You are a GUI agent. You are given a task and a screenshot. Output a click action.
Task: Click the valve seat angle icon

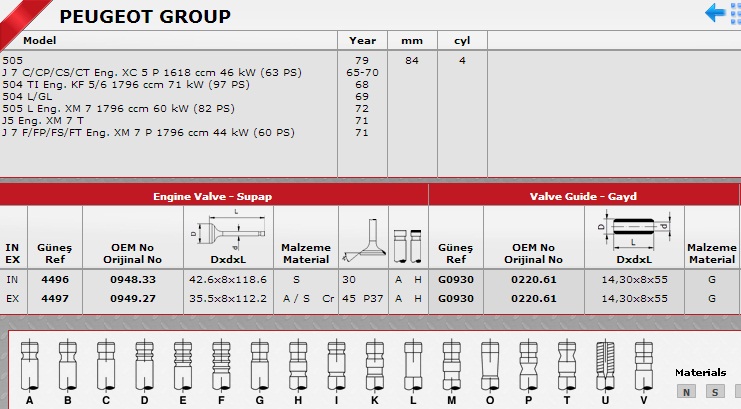pos(363,242)
